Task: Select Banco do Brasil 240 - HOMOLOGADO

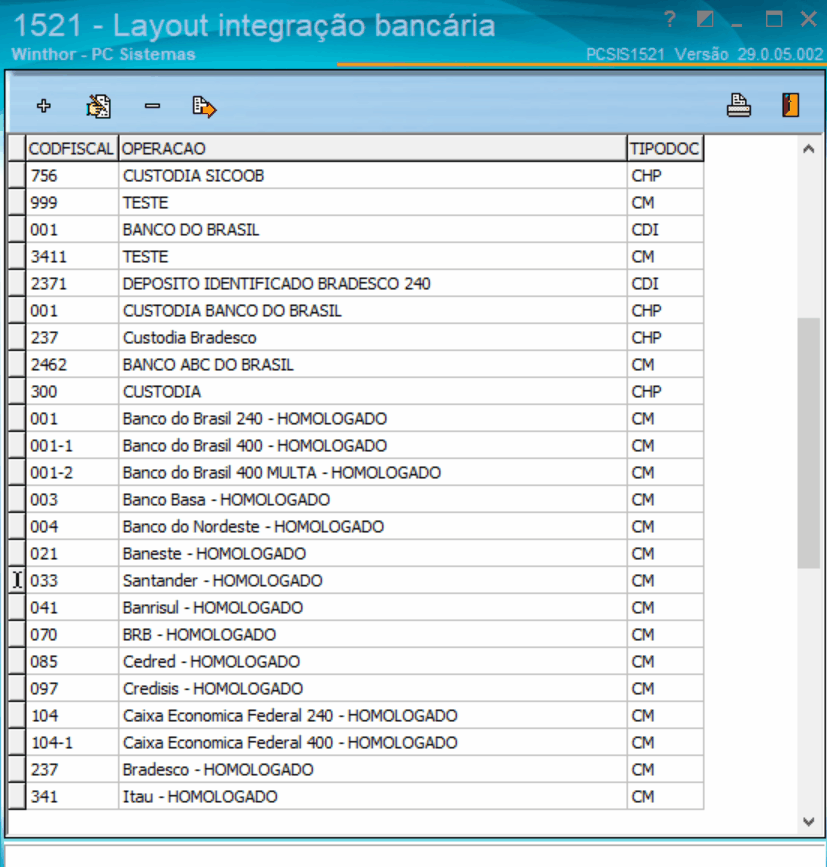Action: tap(373, 419)
